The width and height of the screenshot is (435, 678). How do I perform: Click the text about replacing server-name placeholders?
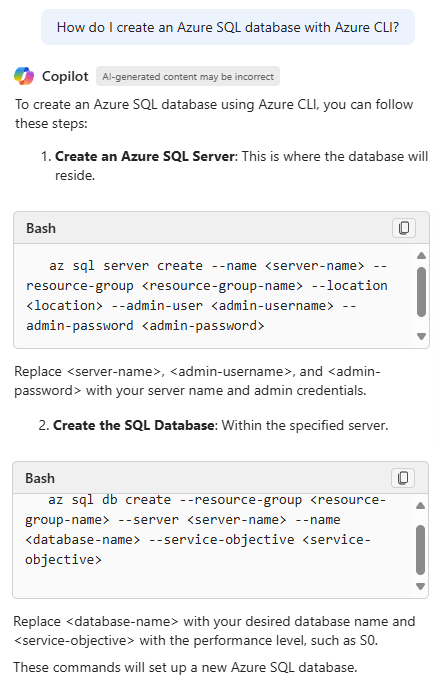[197, 381]
